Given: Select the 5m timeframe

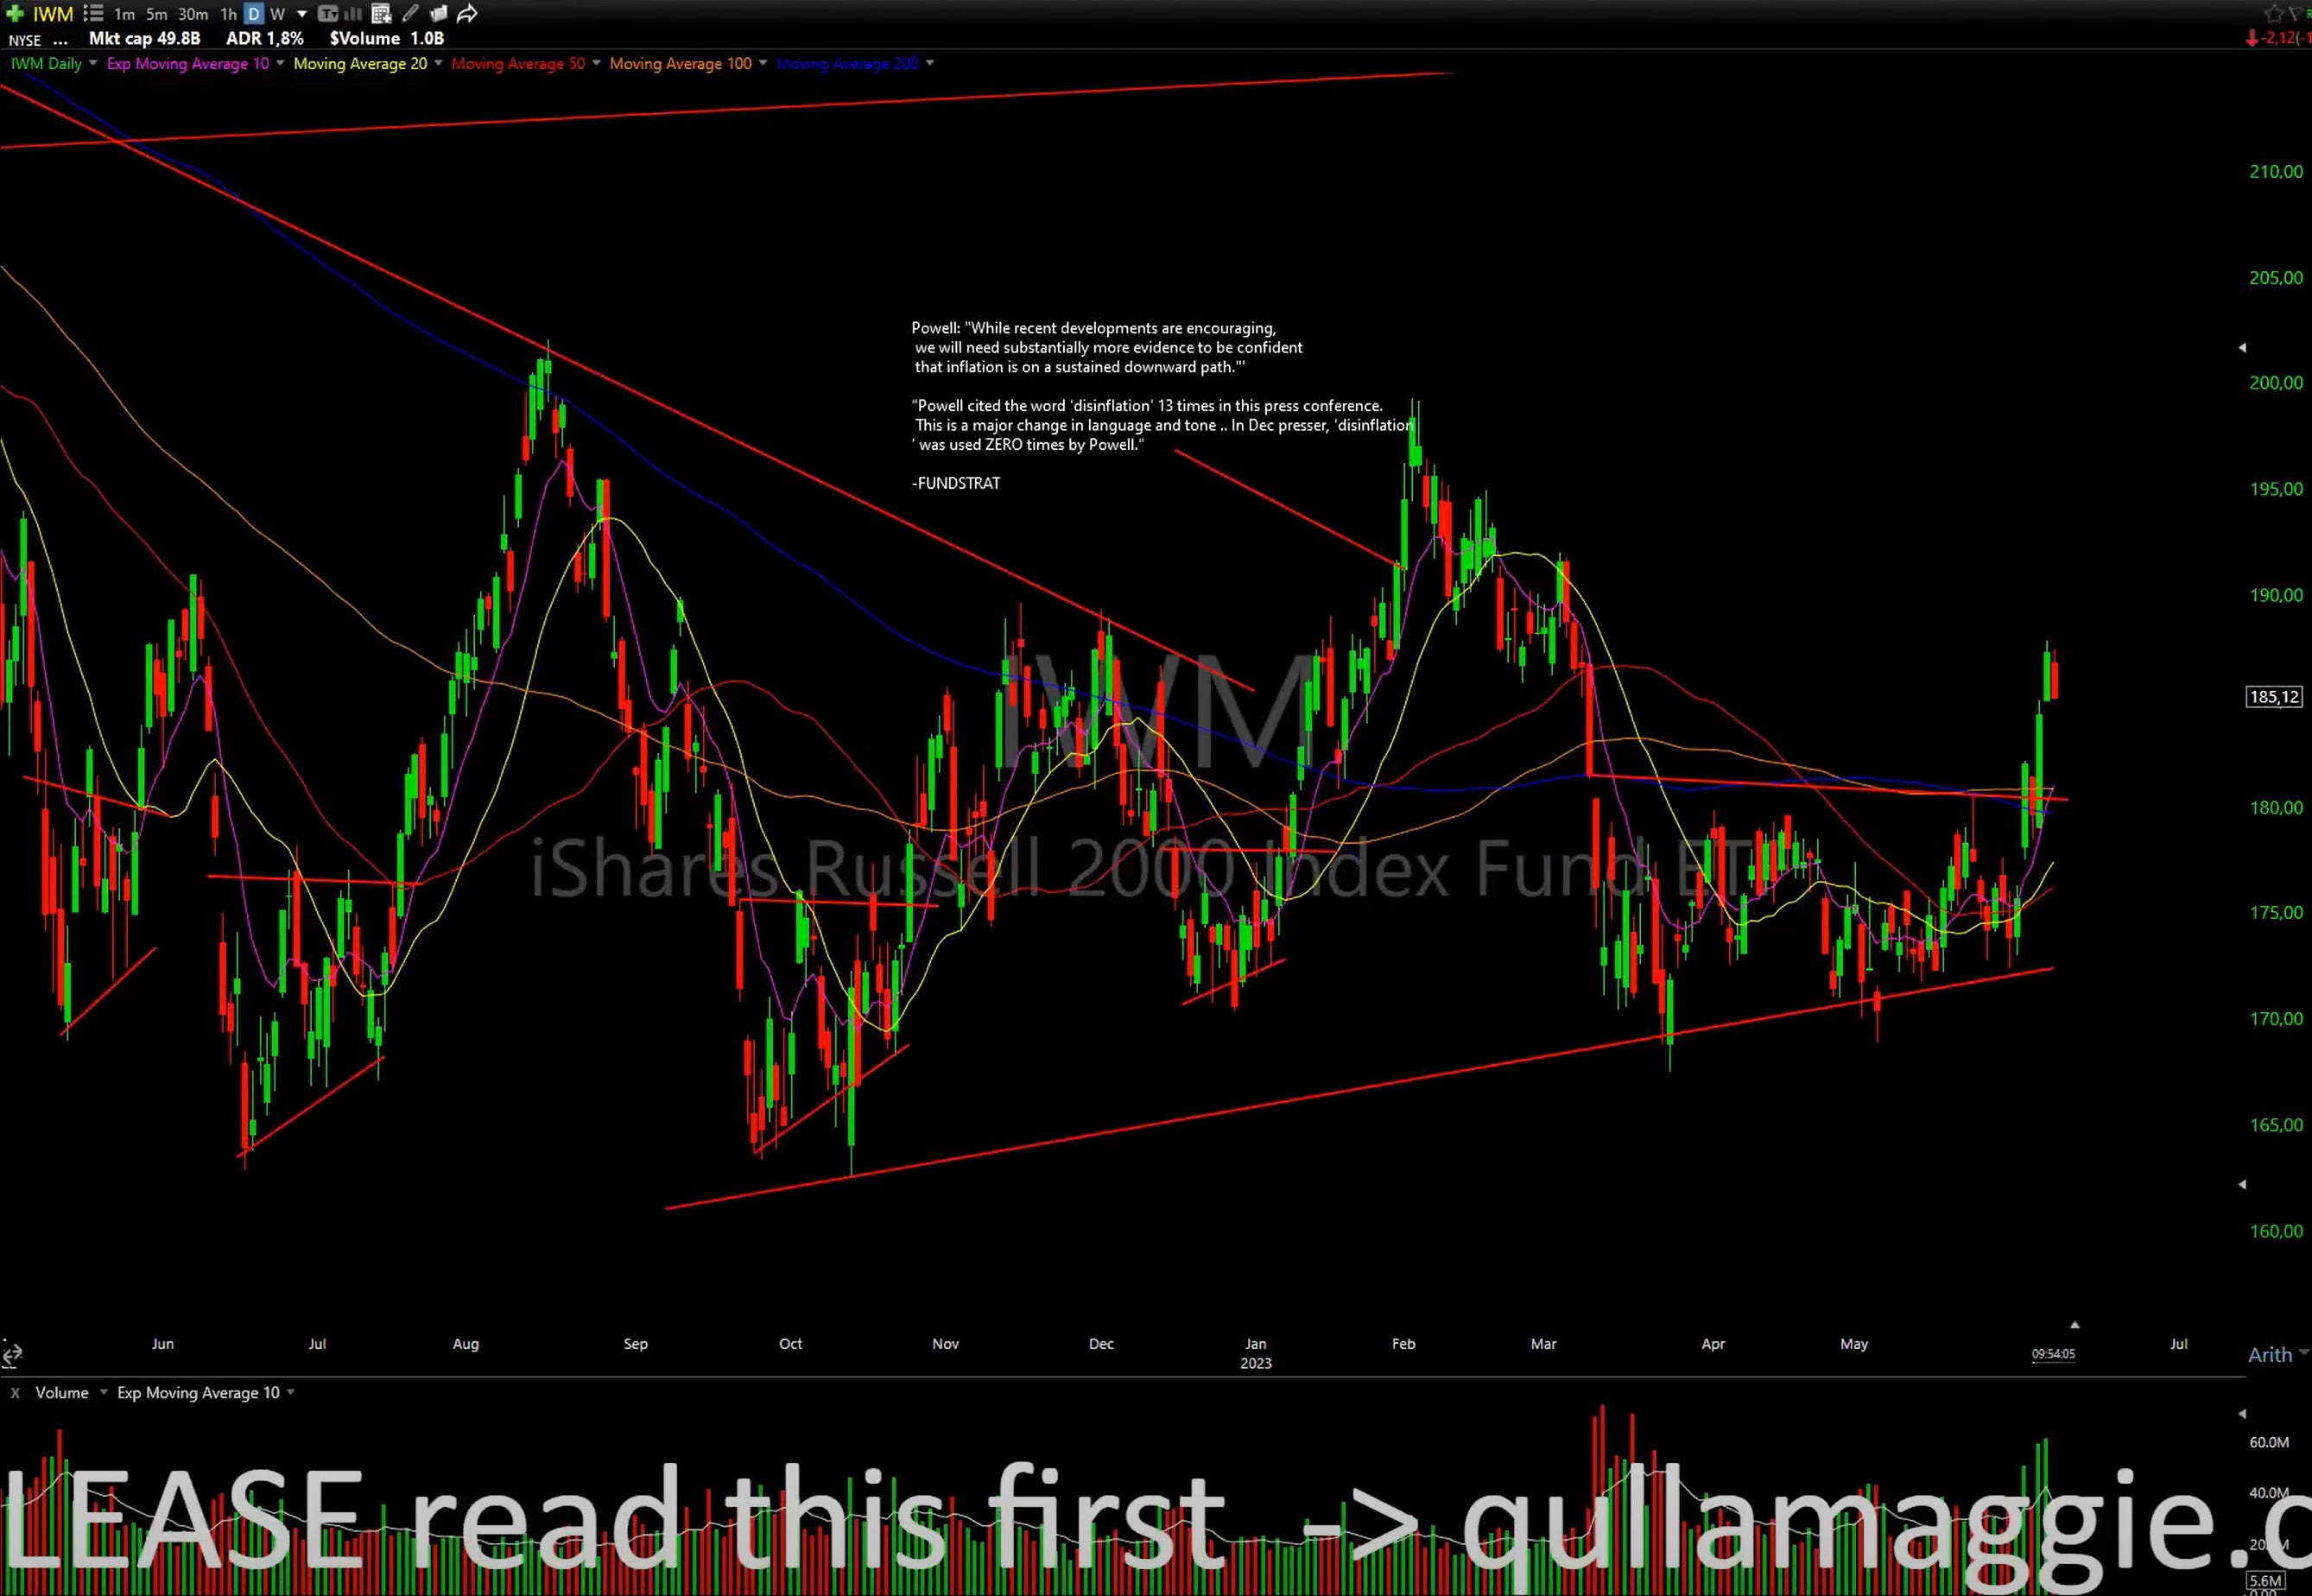Looking at the screenshot, I should click(157, 14).
